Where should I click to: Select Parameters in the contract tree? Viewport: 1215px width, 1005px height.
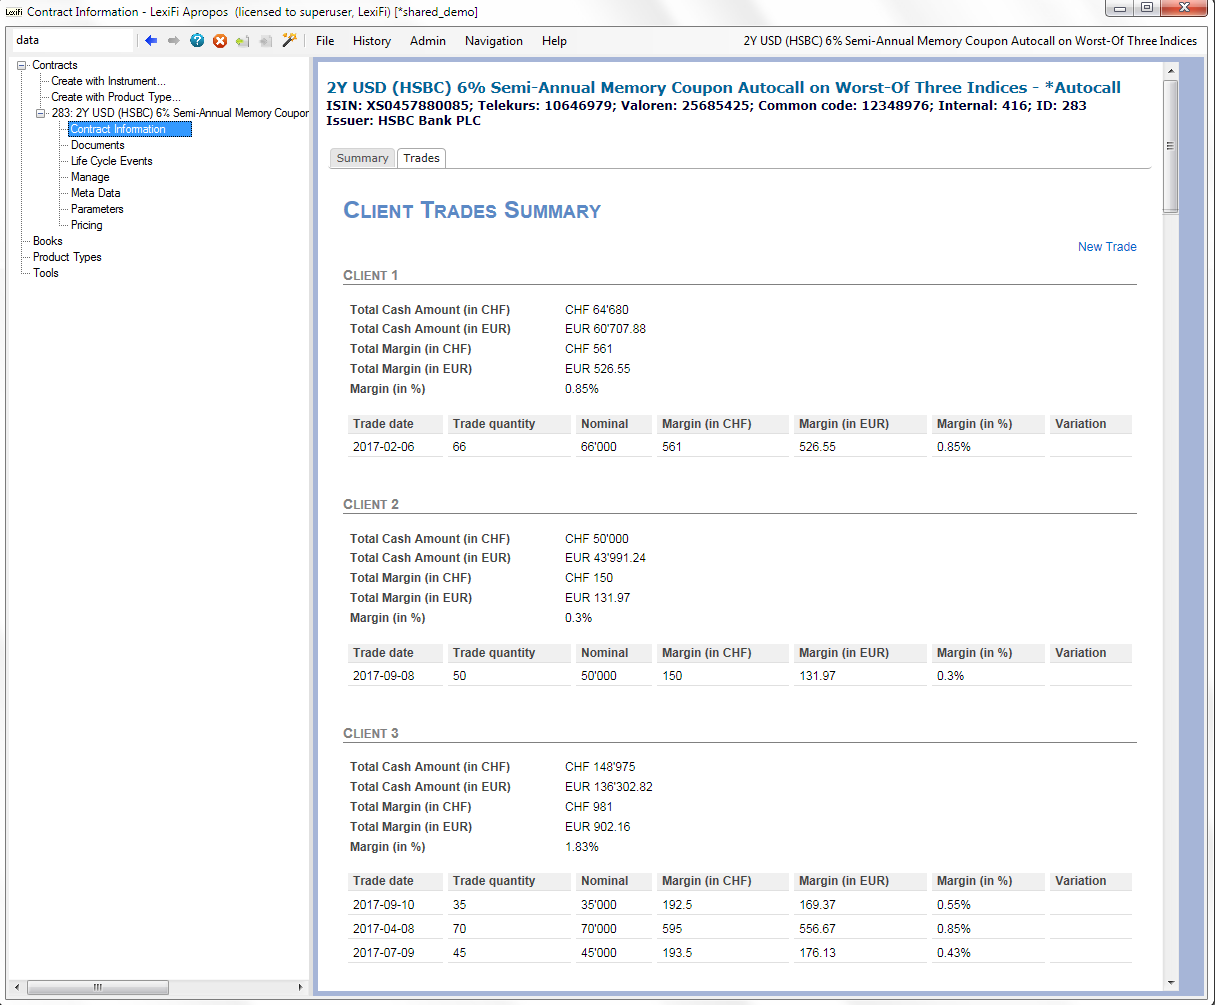[x=97, y=209]
